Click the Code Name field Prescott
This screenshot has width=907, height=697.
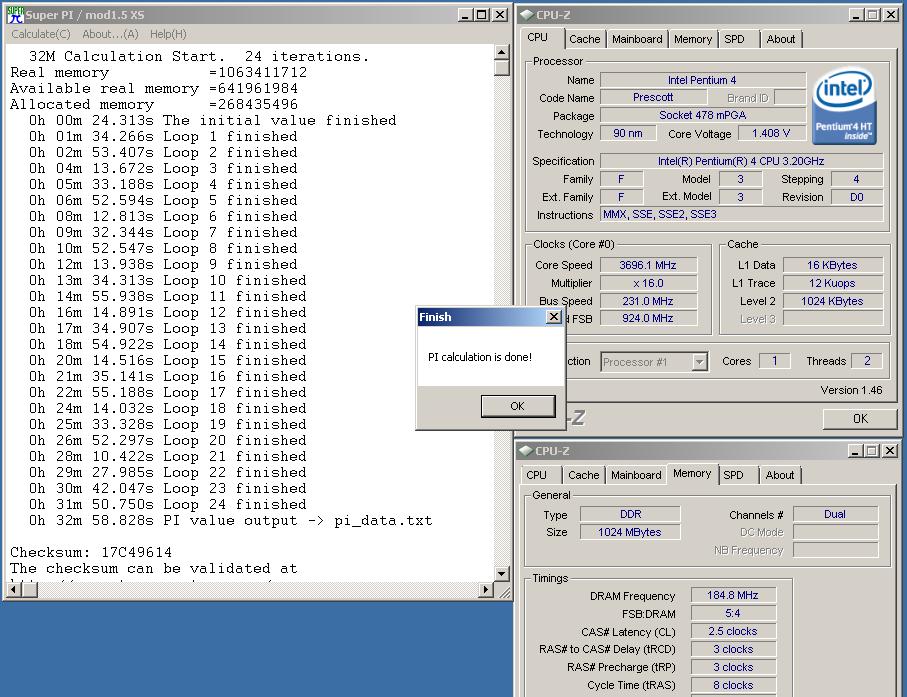pos(653,97)
